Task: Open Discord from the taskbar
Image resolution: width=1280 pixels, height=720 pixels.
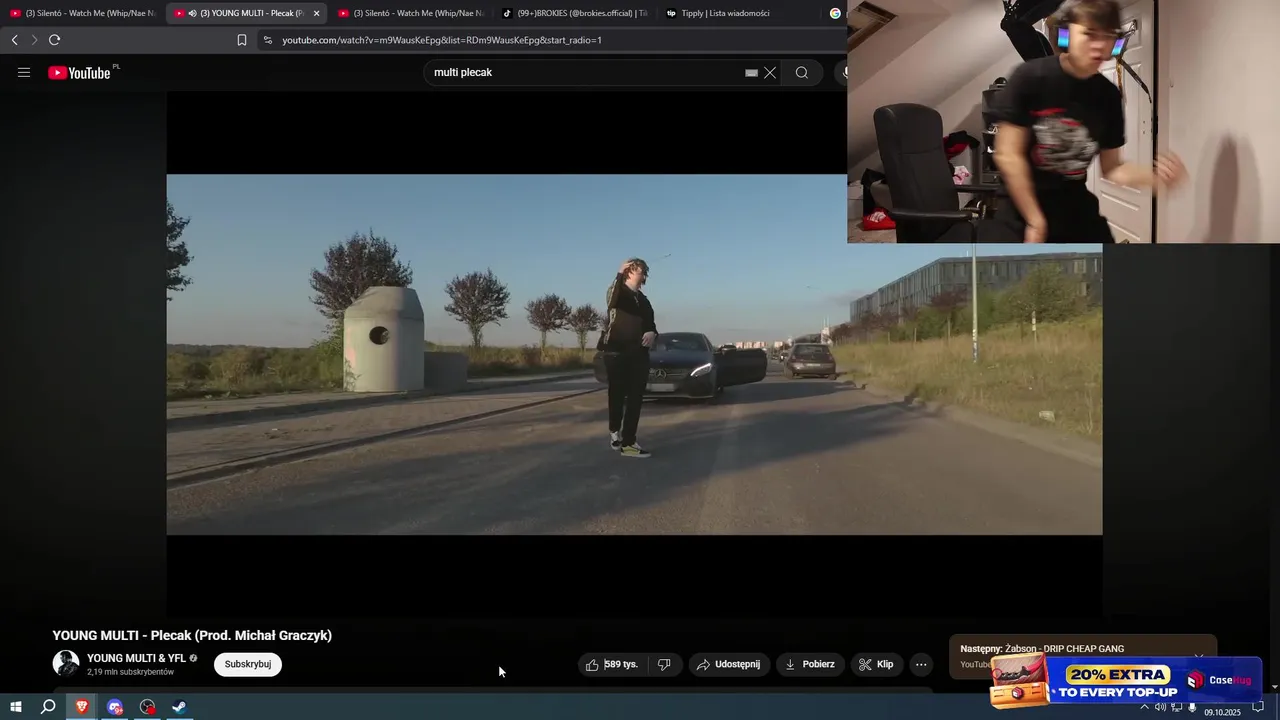Action: pyautogui.click(x=115, y=707)
